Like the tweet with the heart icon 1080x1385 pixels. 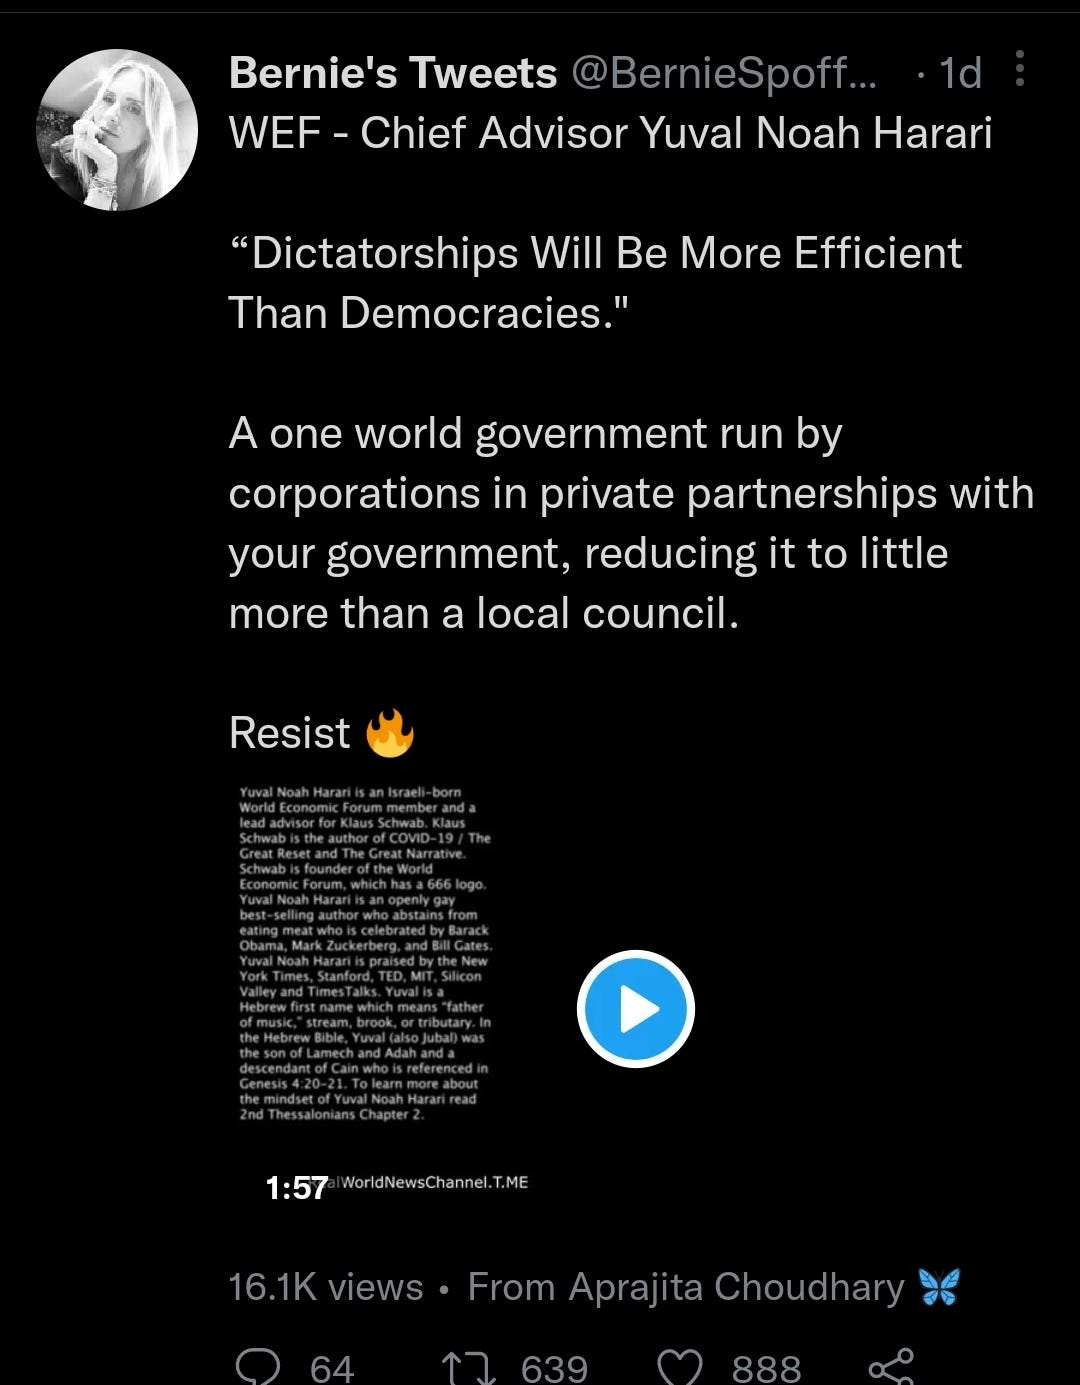click(x=680, y=1366)
